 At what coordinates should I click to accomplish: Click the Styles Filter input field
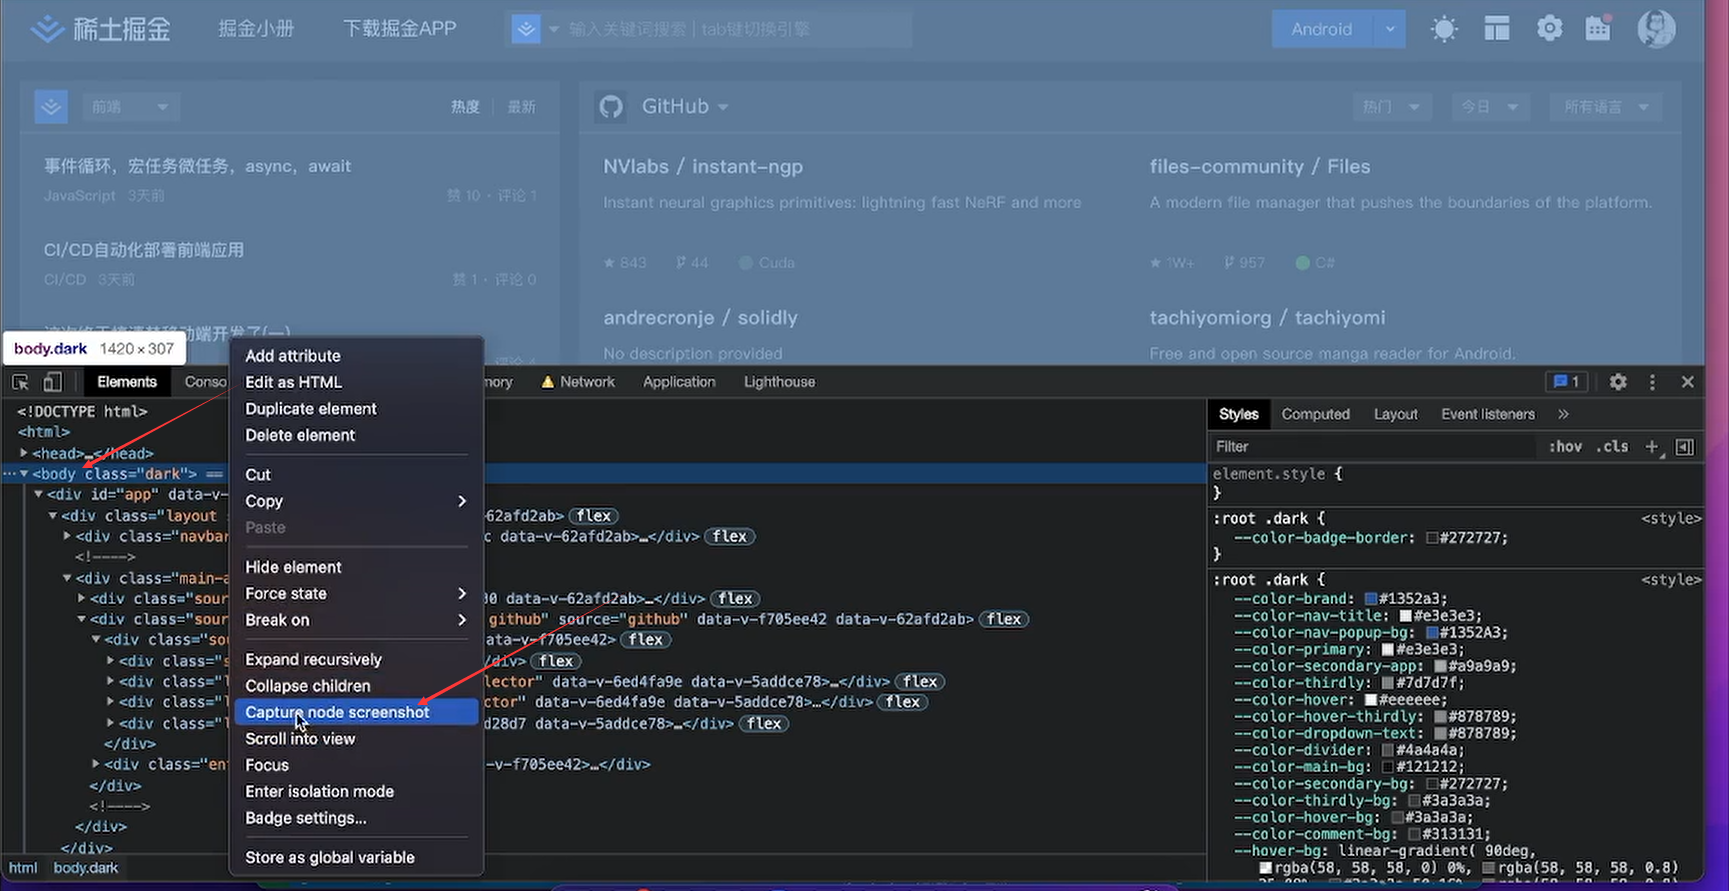[1372, 447]
